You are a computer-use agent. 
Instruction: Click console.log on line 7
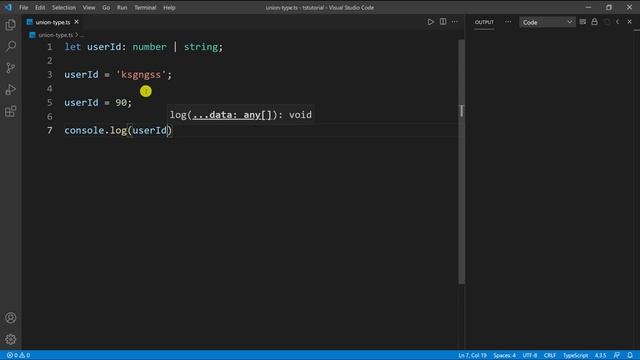tap(96, 130)
